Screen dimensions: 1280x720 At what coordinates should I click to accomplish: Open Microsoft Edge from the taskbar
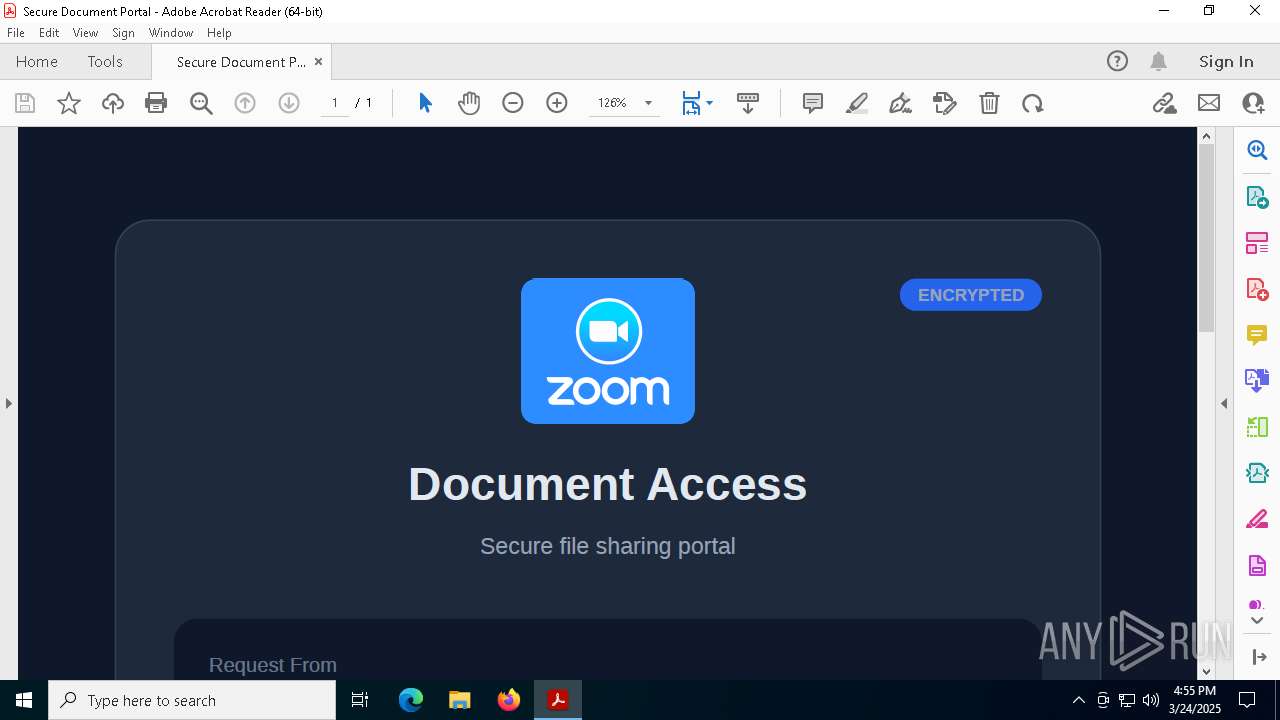tap(411, 700)
